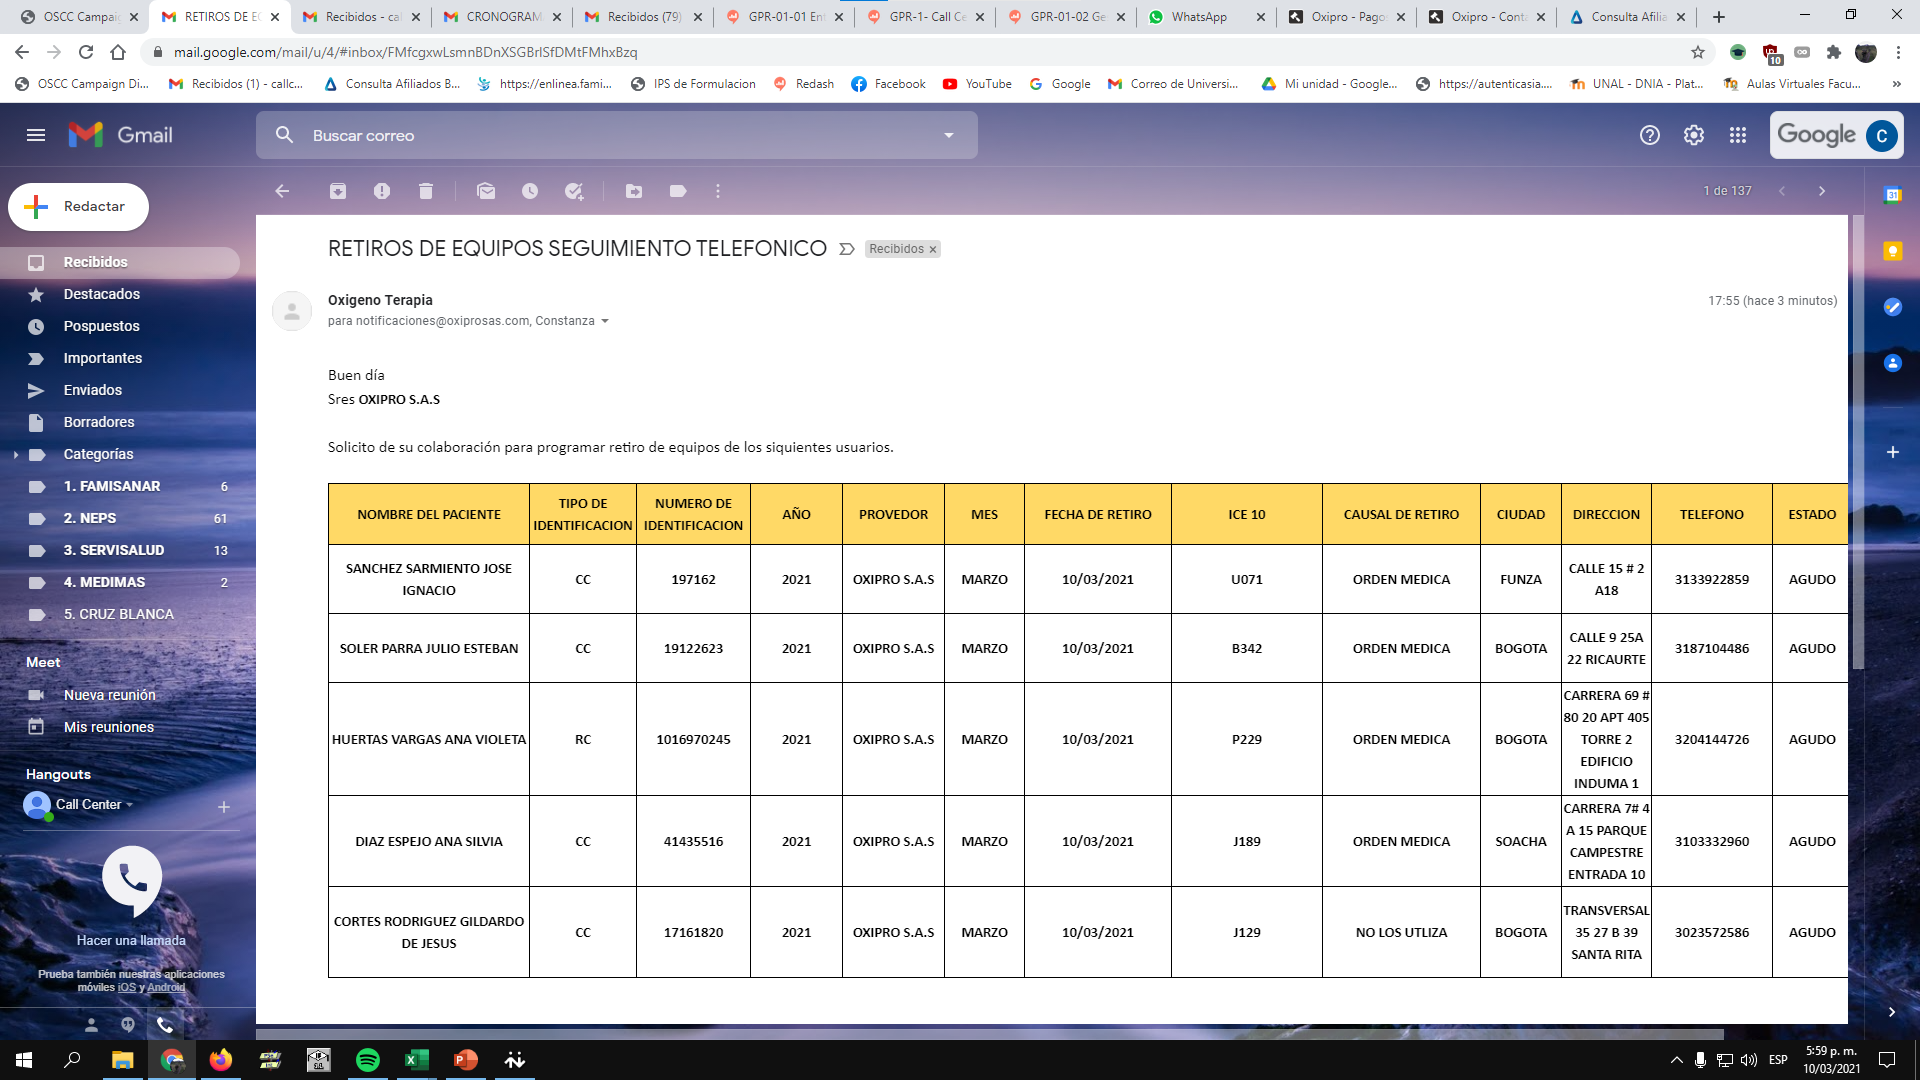Open the Facebook bookmark
This screenshot has width=1920, height=1080.
point(888,84)
